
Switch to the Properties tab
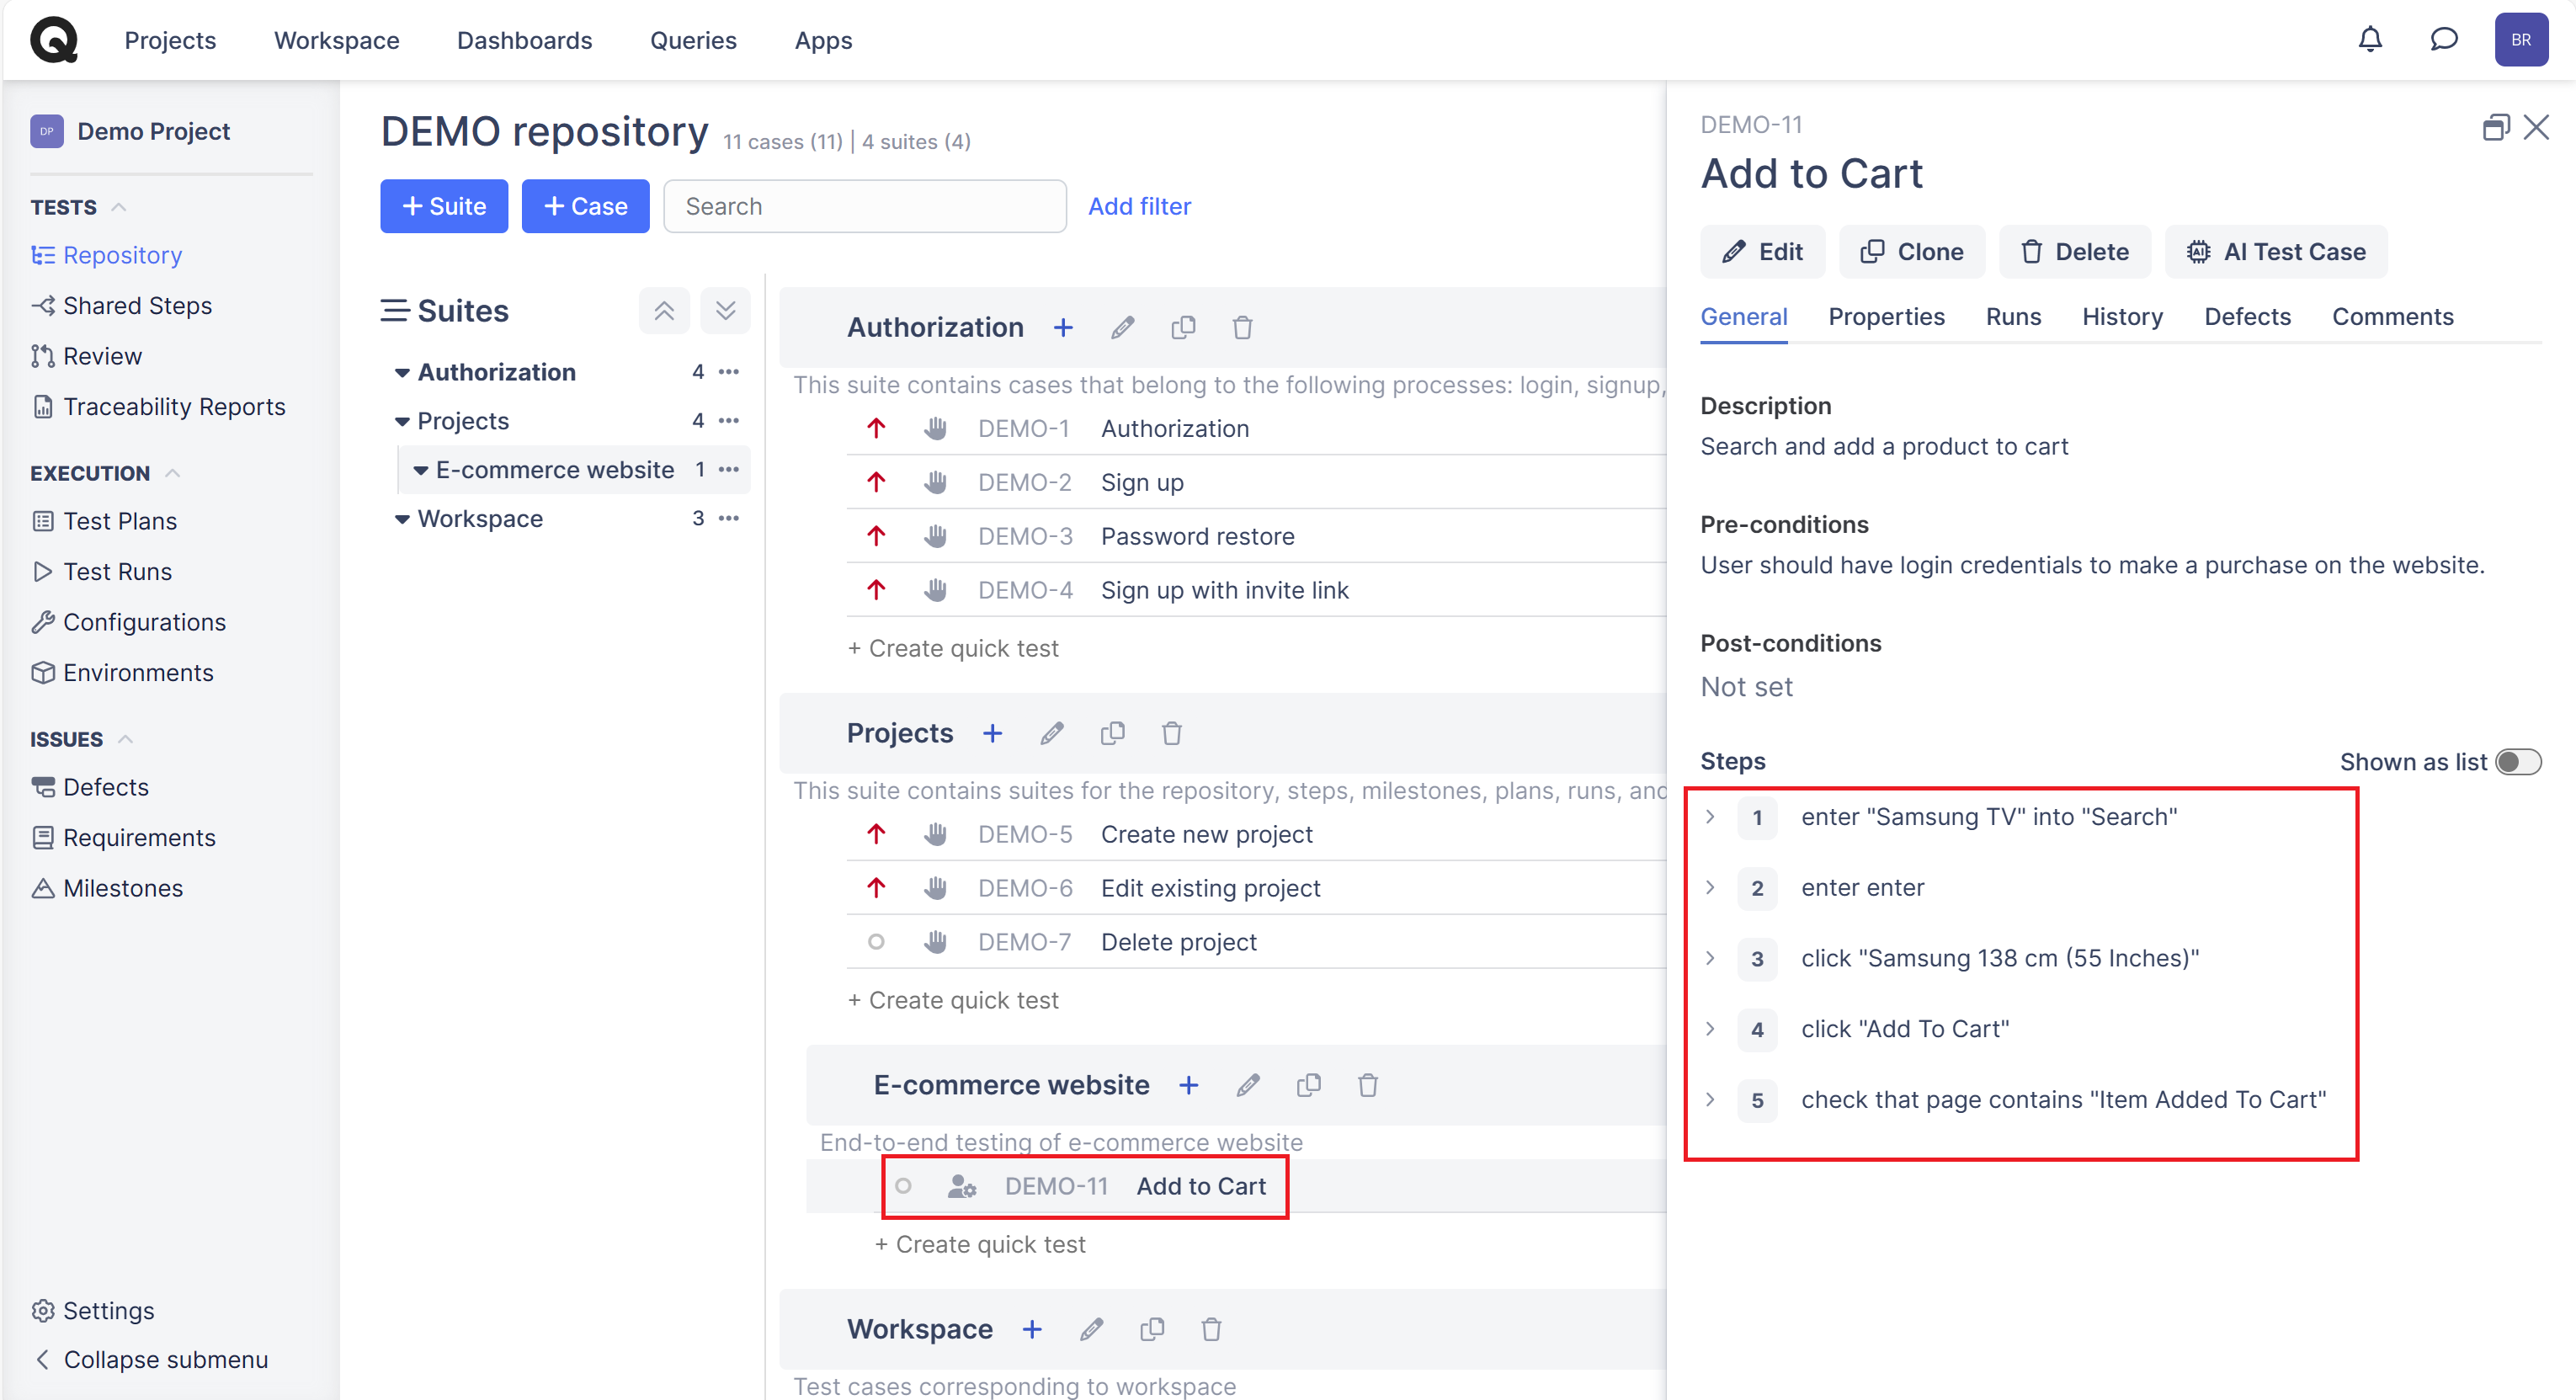pyautogui.click(x=1885, y=317)
